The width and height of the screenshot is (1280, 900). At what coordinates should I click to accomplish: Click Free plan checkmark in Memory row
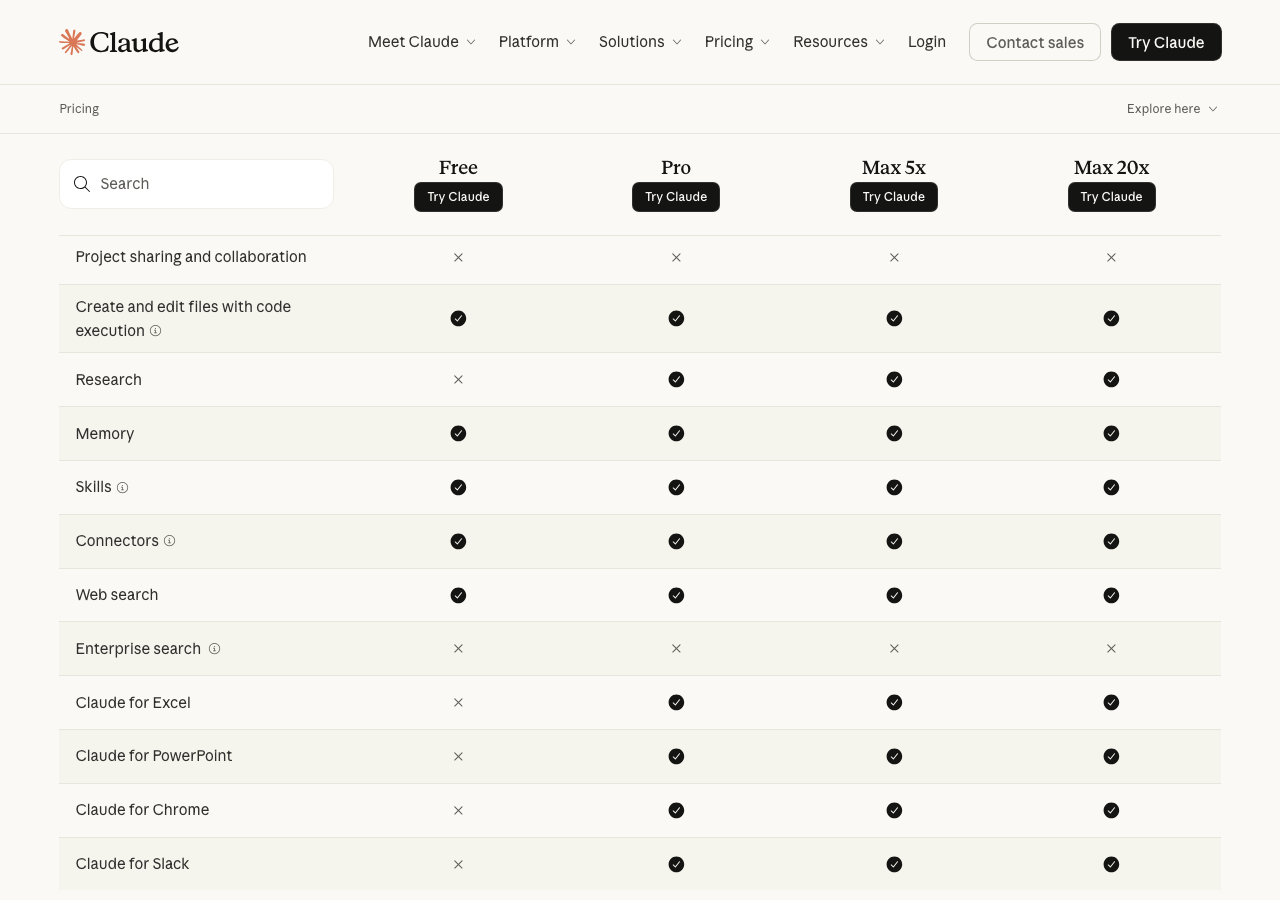pos(458,434)
